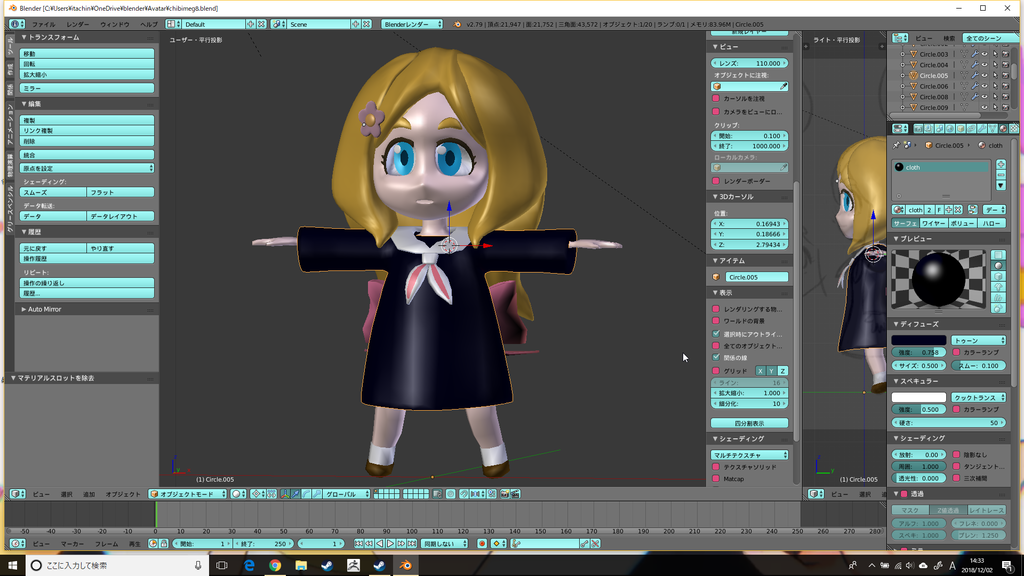
Task: Jump to the first frame in timeline
Action: tap(359, 543)
